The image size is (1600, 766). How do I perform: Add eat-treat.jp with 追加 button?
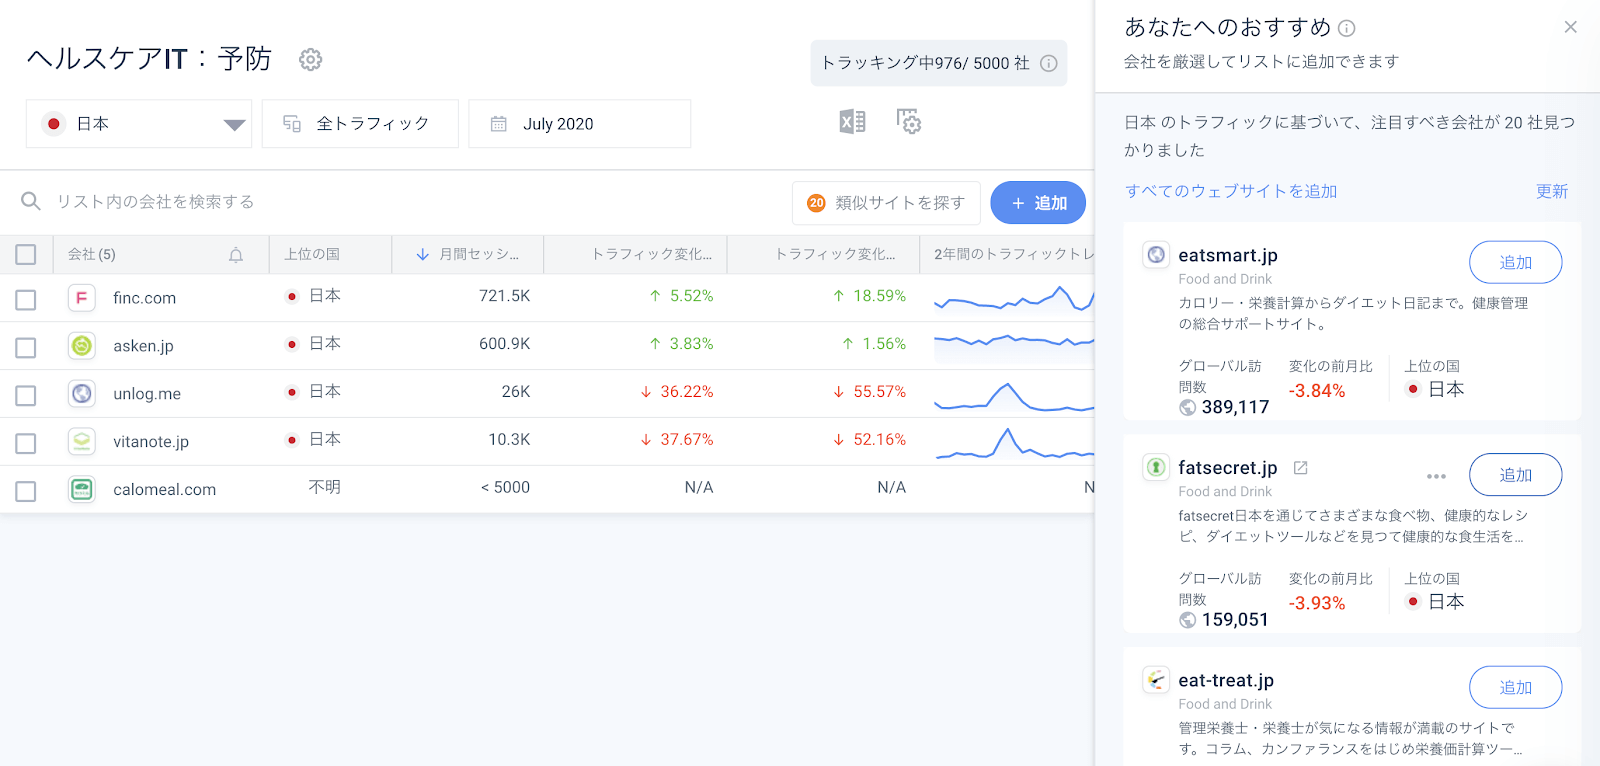(1515, 687)
